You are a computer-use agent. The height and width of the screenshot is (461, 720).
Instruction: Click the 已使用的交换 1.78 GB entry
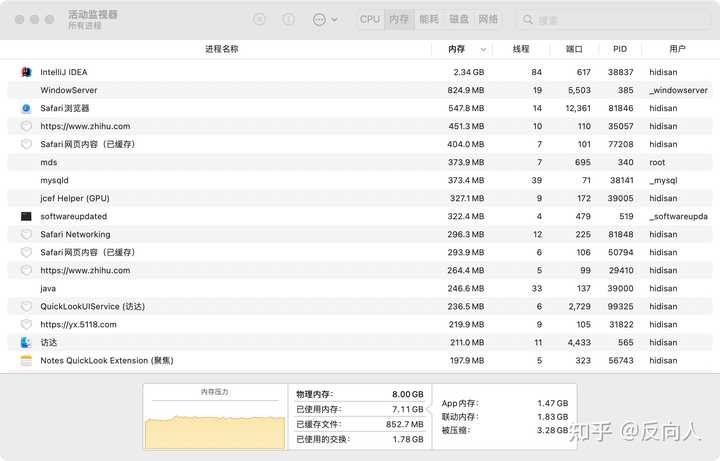coord(360,439)
